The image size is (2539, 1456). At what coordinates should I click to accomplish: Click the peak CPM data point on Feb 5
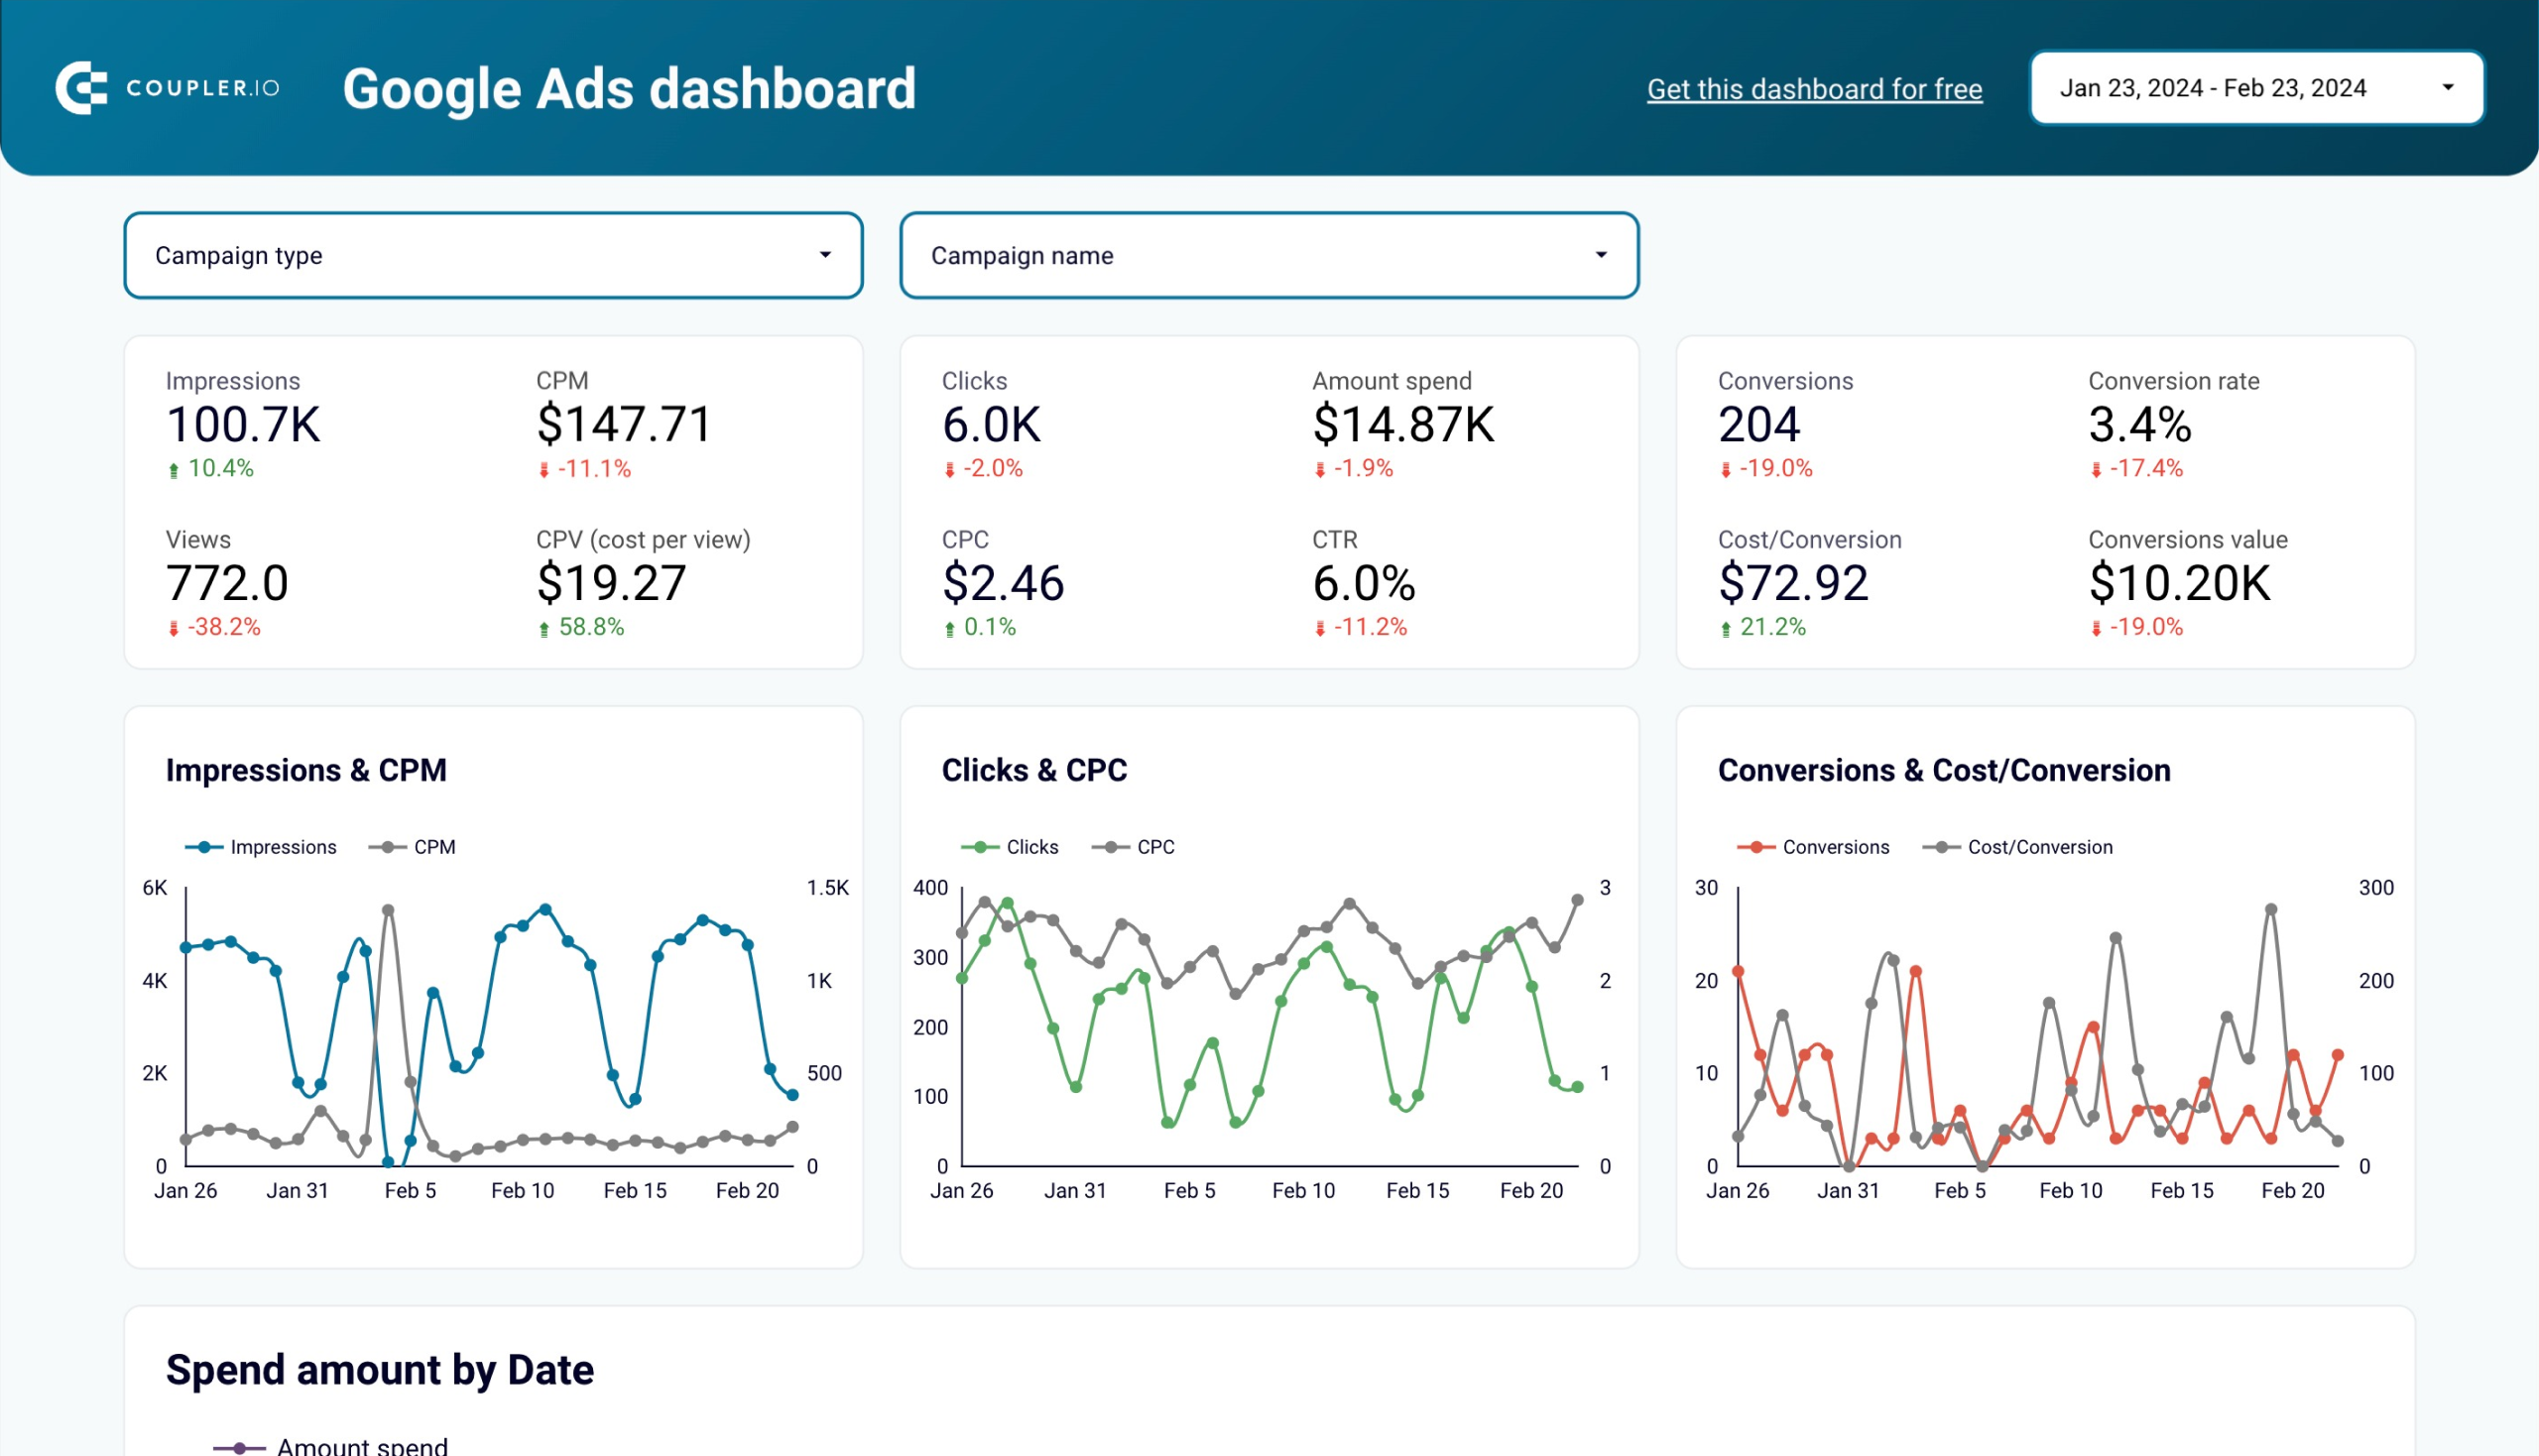387,909
